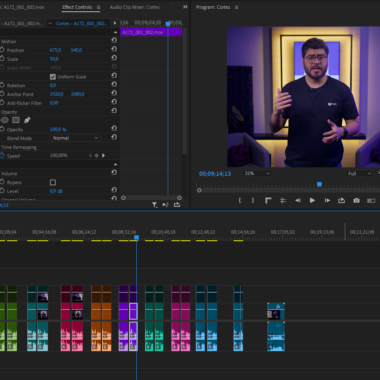Reset the Anti-flicker Filter parameter
The width and height of the screenshot is (380, 380).
pyautogui.click(x=114, y=102)
